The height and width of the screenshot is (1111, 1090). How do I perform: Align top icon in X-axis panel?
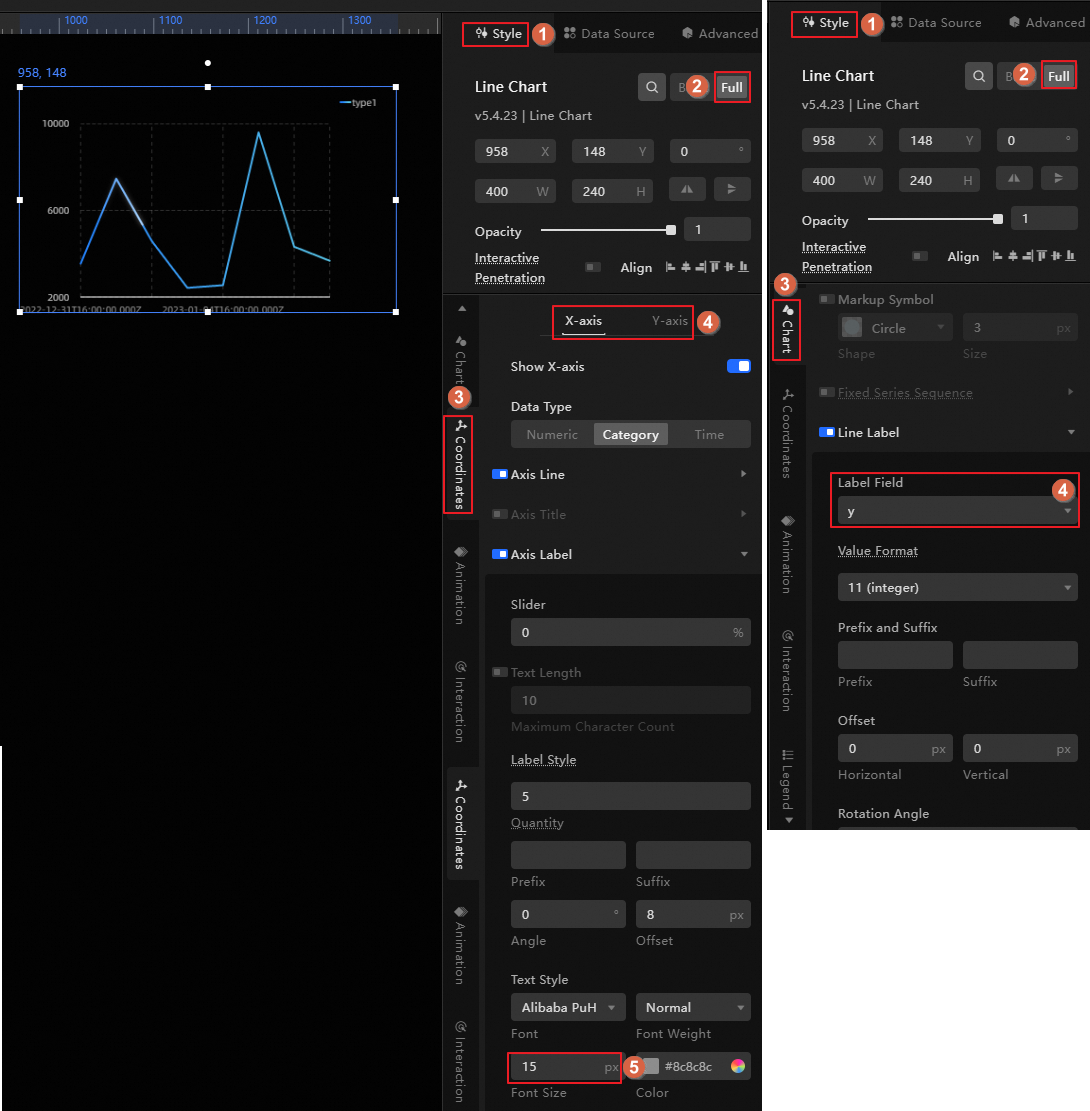(x=714, y=267)
